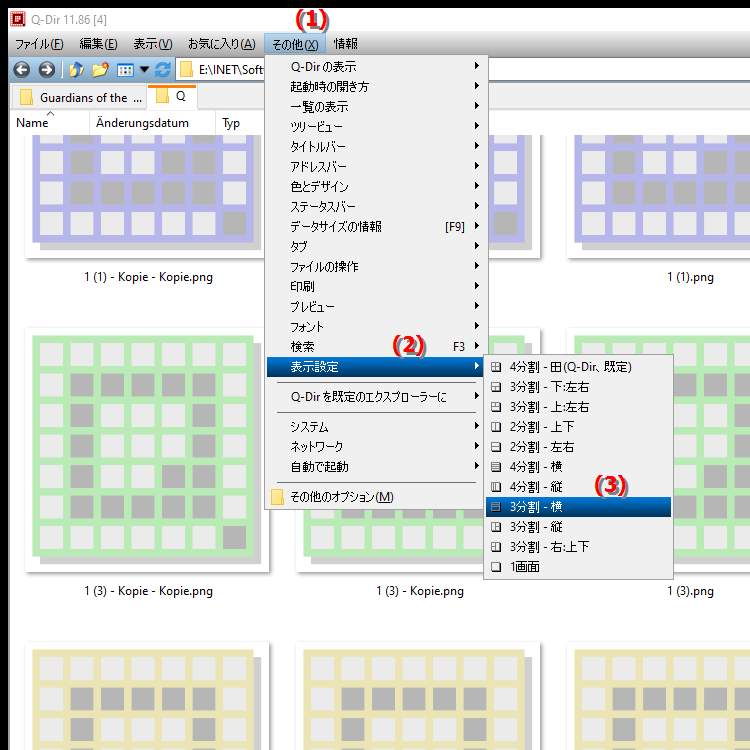Select 自動で起動 menu entry

click(376, 466)
